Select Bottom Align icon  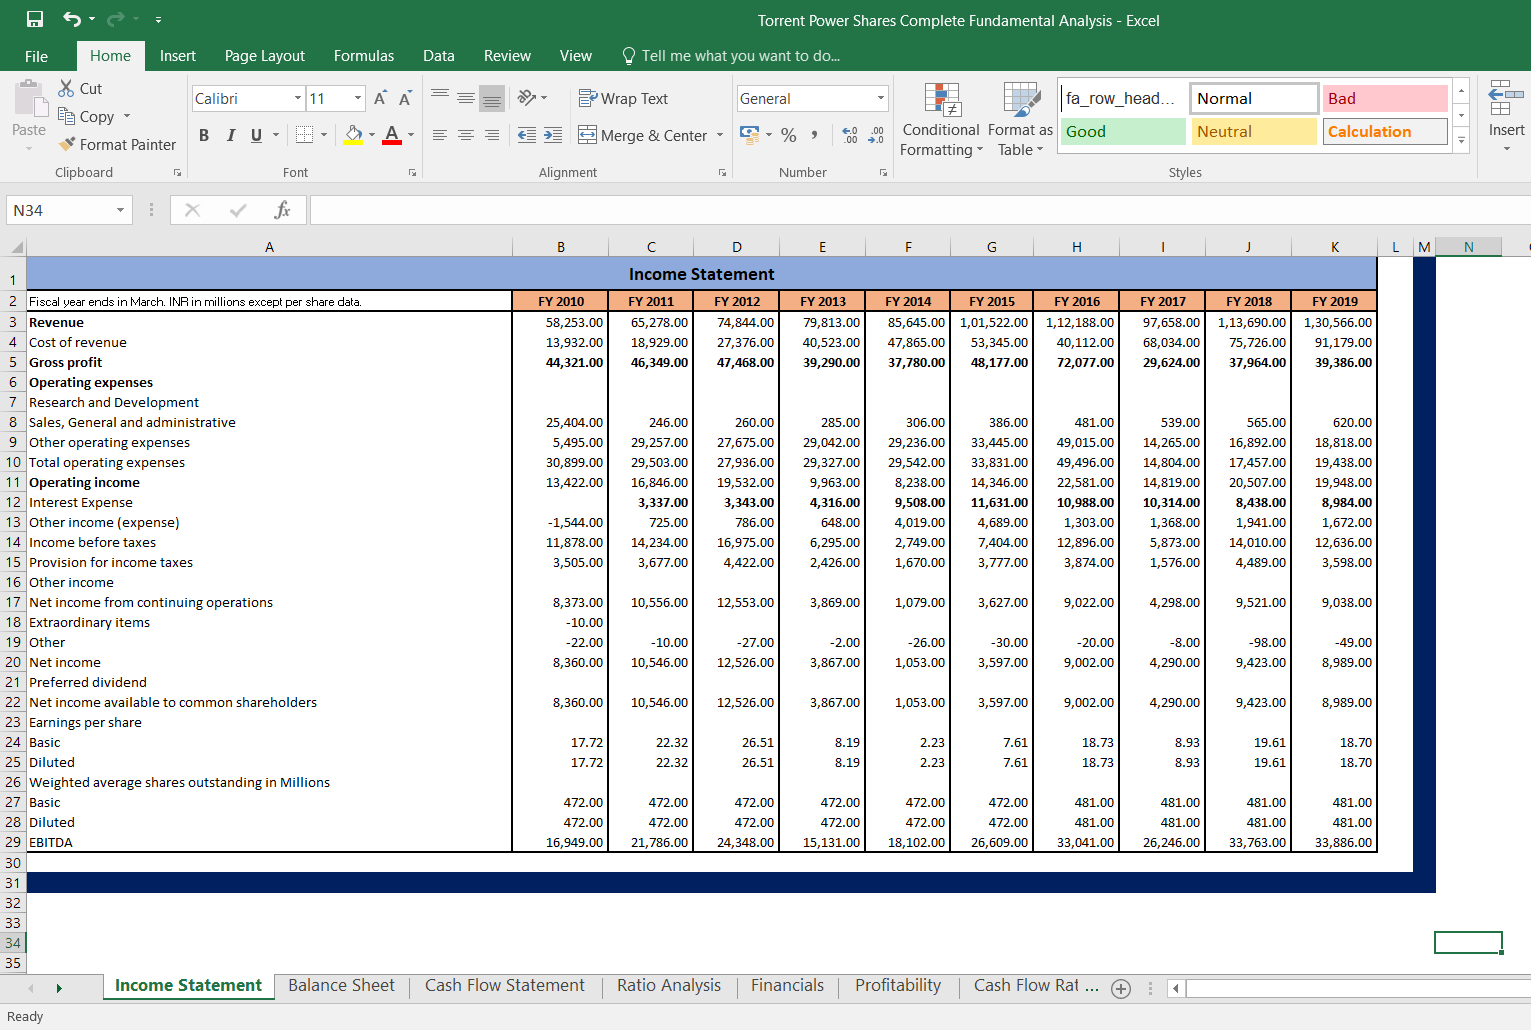pos(492,98)
